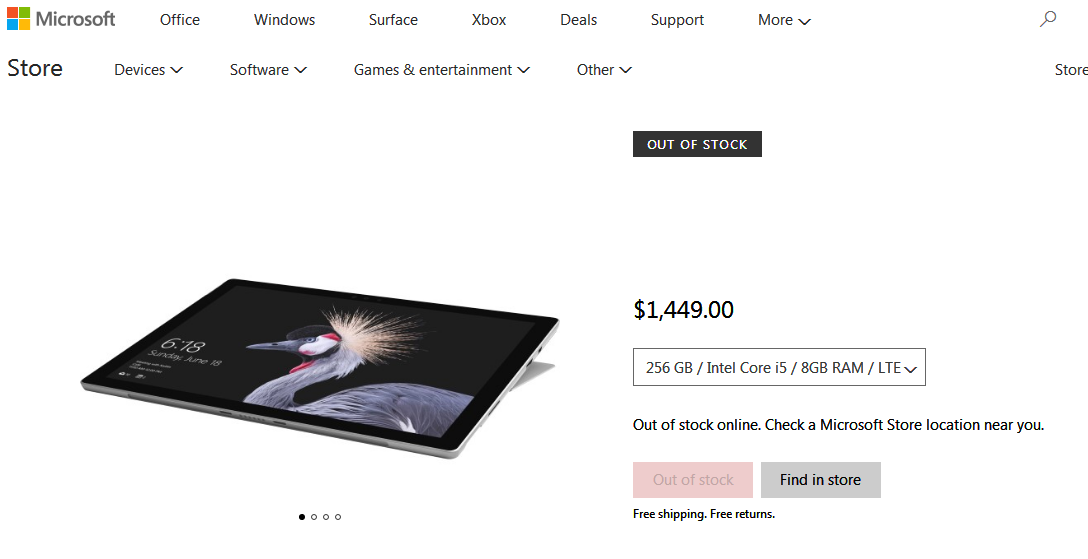Open the Windows menu item
Image resolution: width=1088 pixels, height=559 pixels.
point(284,20)
